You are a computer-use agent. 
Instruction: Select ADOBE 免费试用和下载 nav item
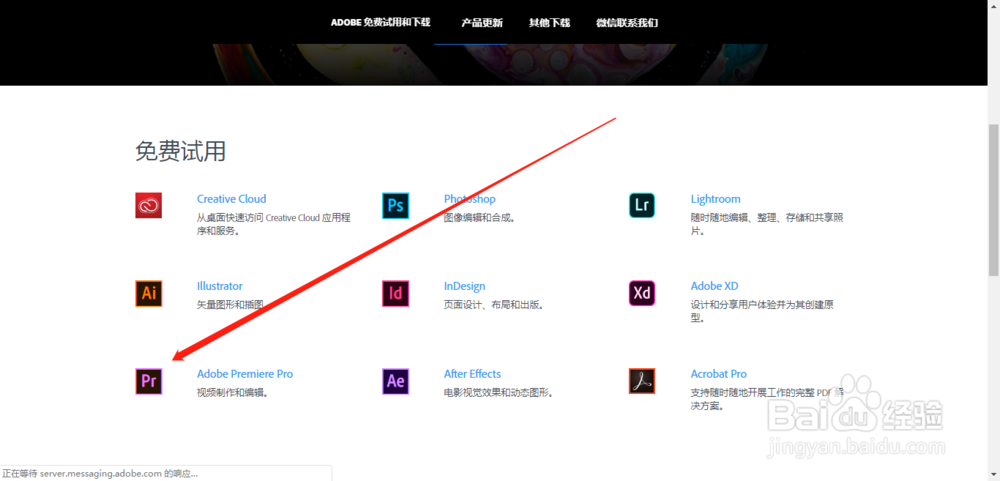coord(381,22)
